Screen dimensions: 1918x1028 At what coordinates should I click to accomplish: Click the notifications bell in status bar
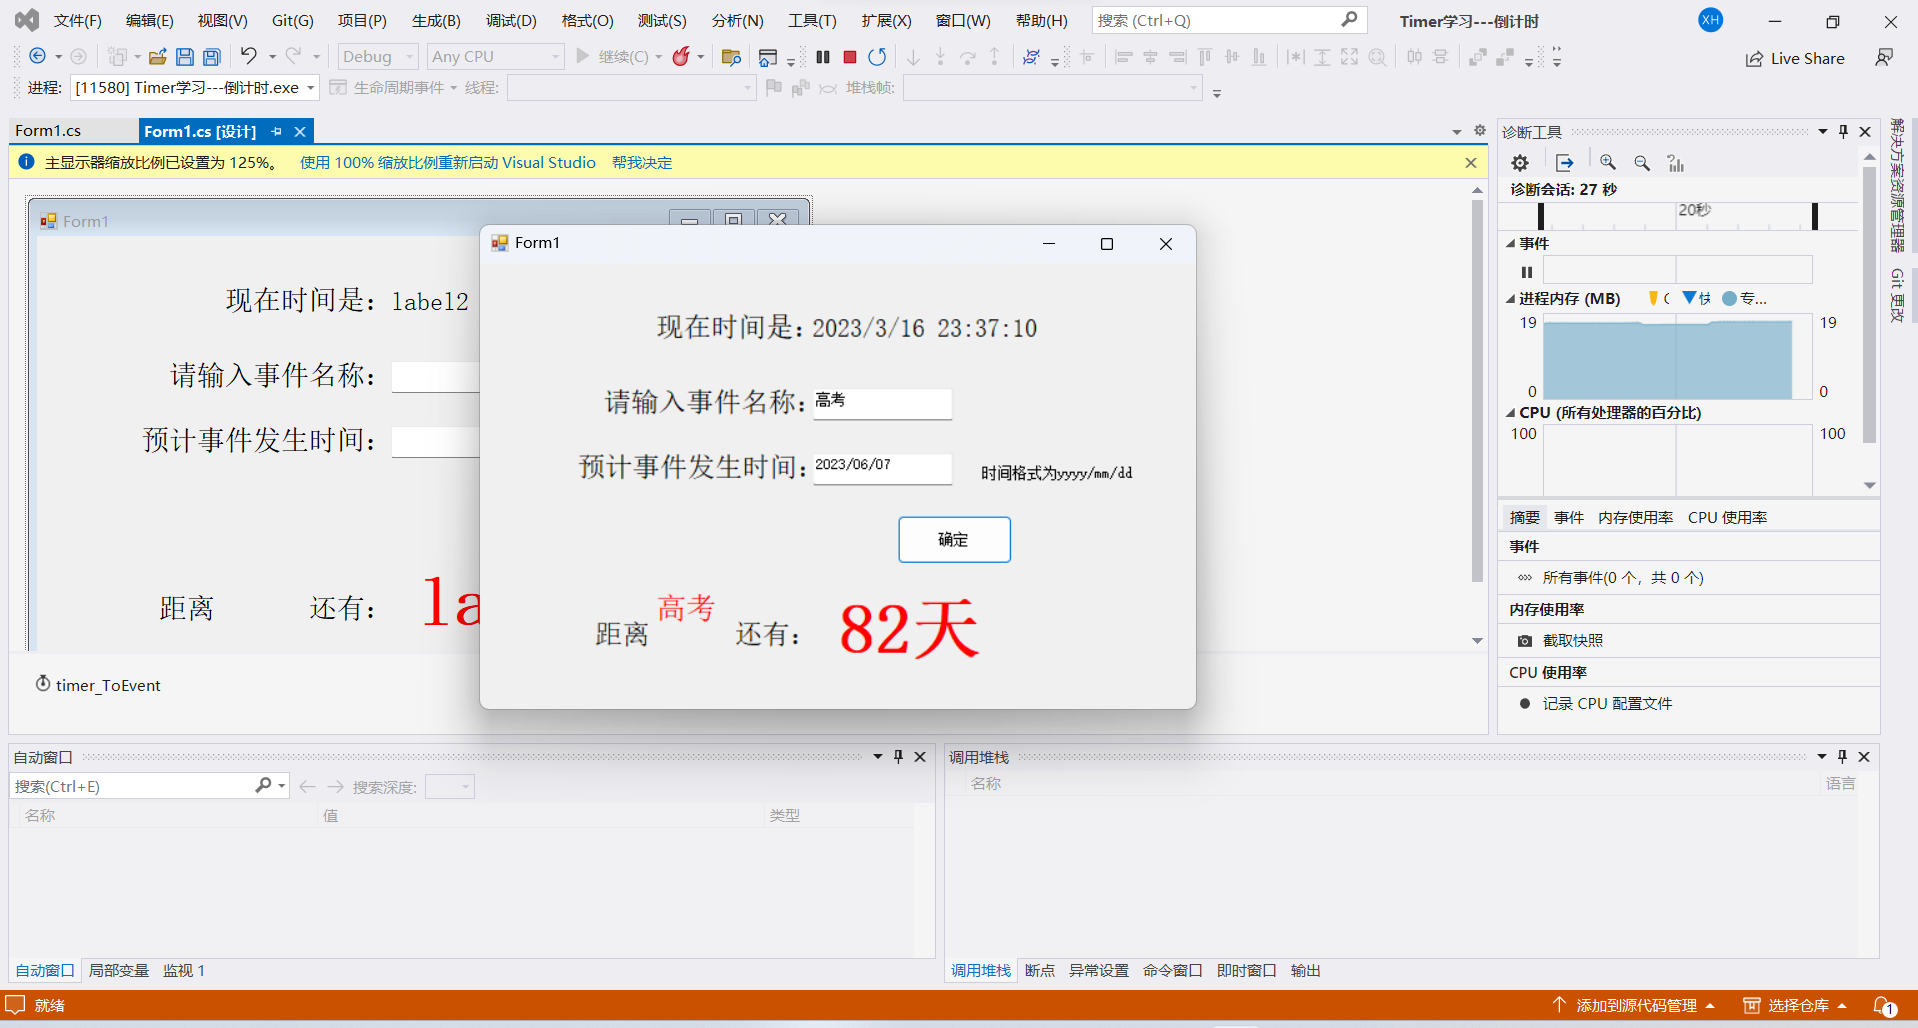(1884, 1005)
